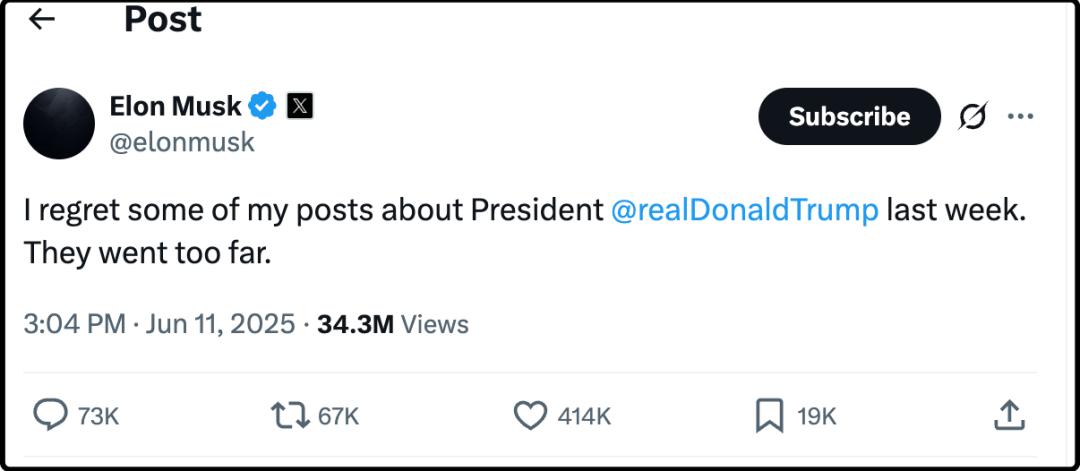This screenshot has width=1080, height=471.
Task: Click the 34.3M Views count
Action: click(392, 324)
